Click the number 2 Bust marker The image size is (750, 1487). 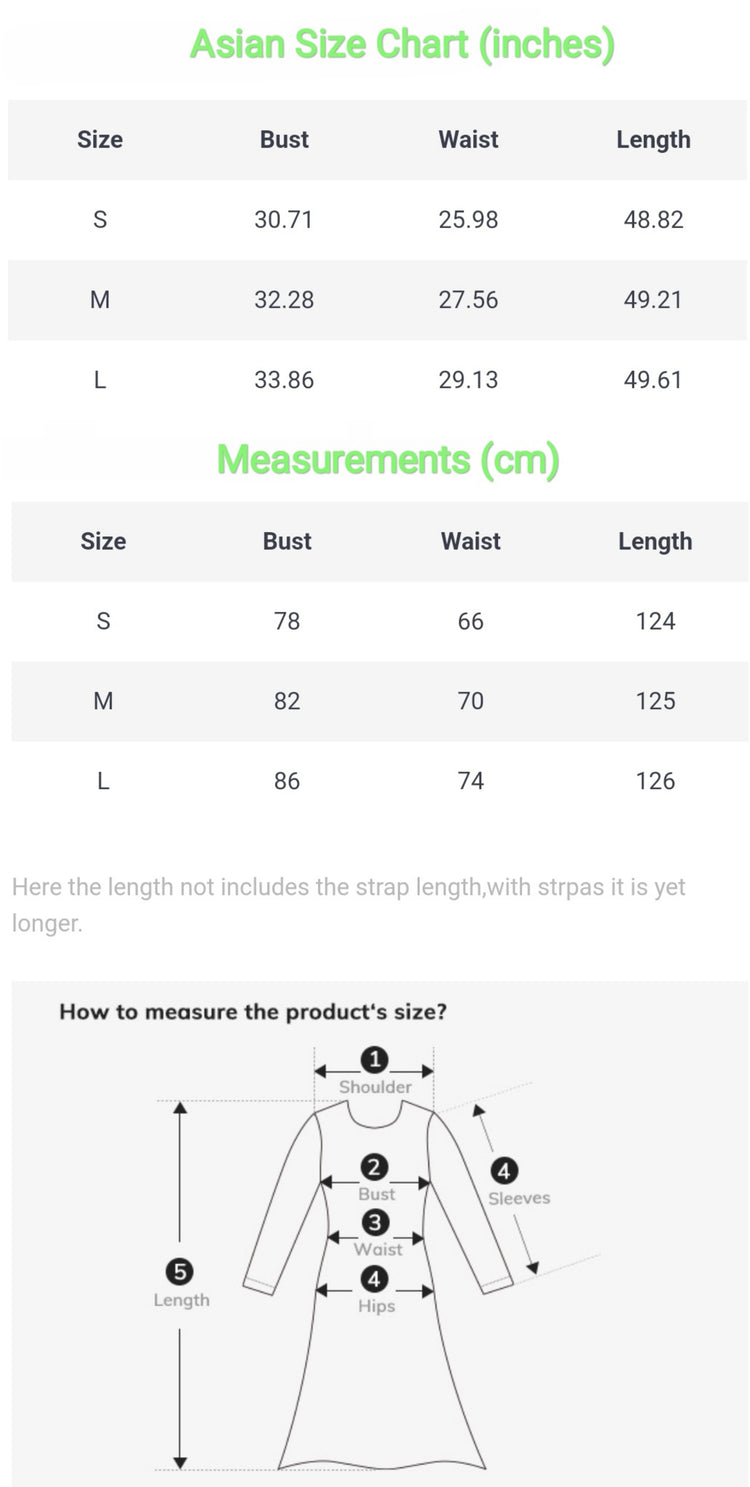[x=376, y=1168]
